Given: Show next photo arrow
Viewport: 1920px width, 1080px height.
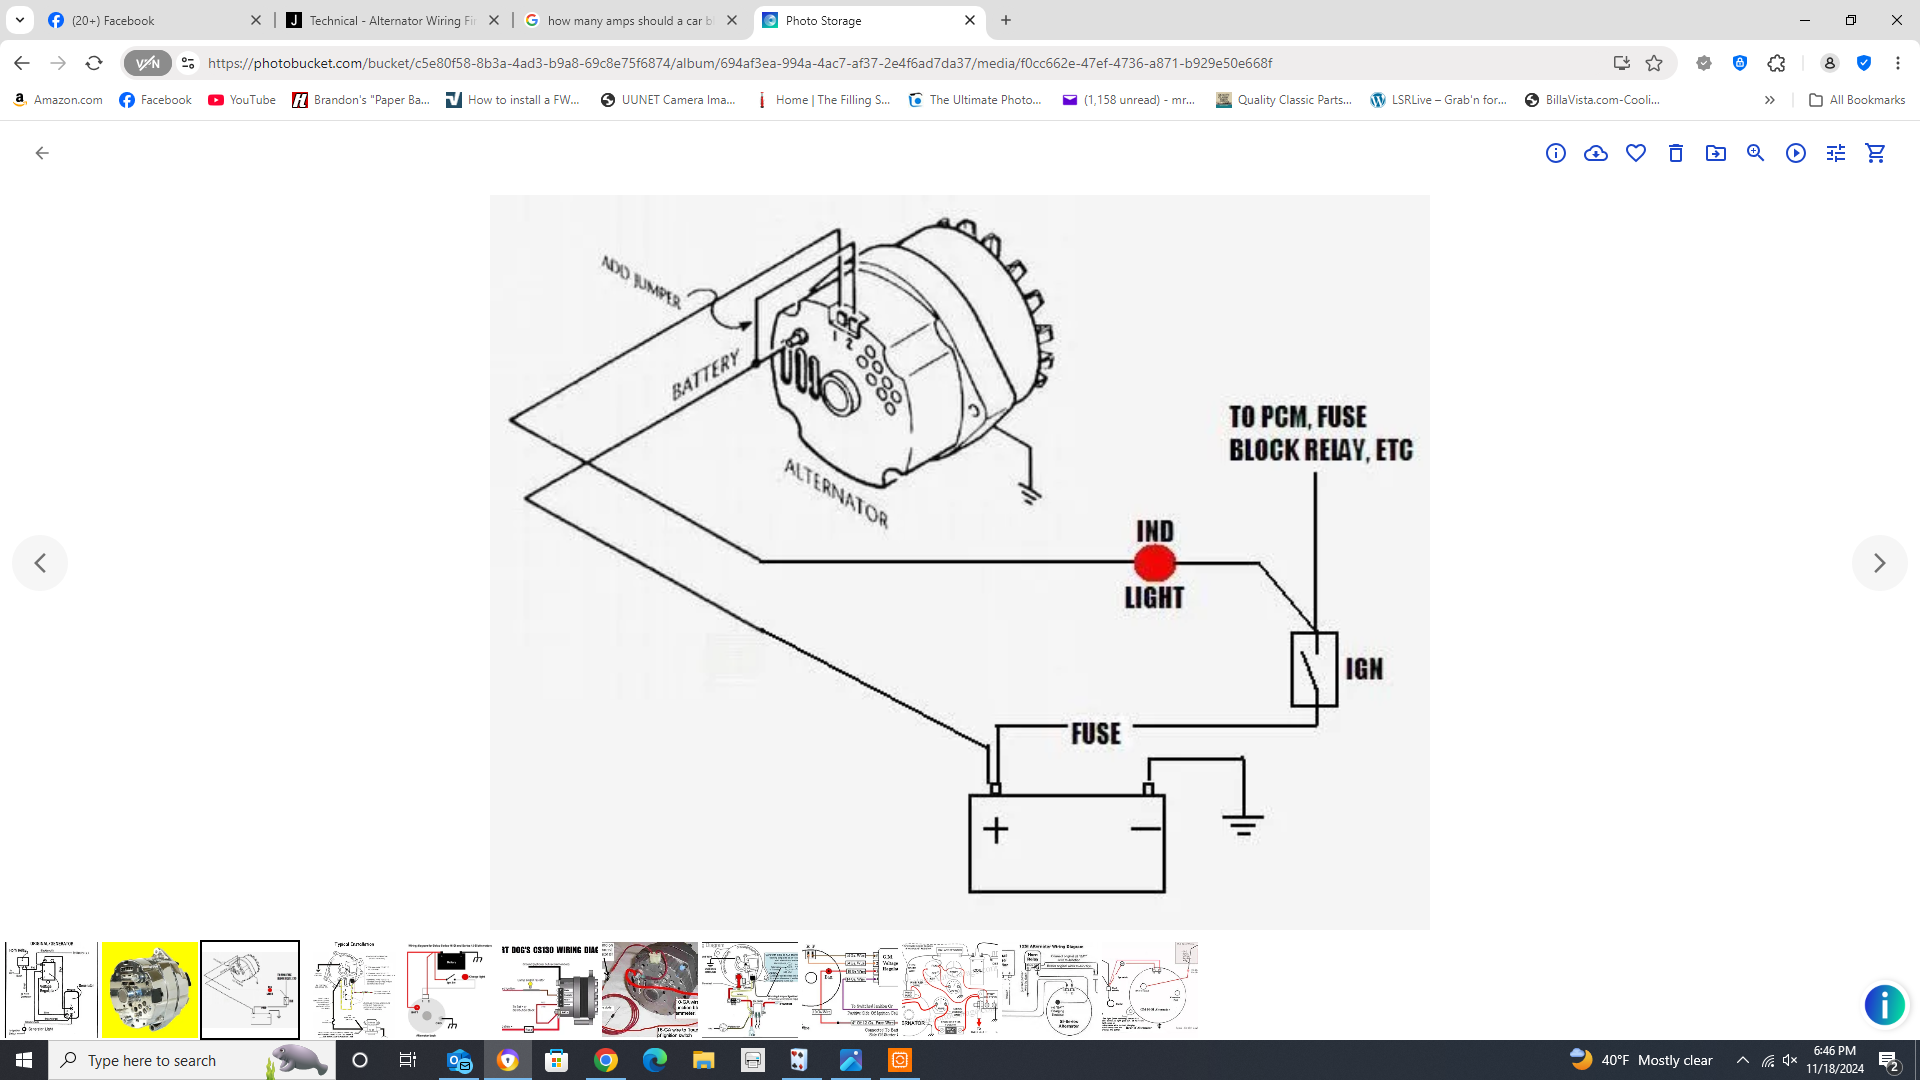Looking at the screenshot, I should pyautogui.click(x=1880, y=563).
